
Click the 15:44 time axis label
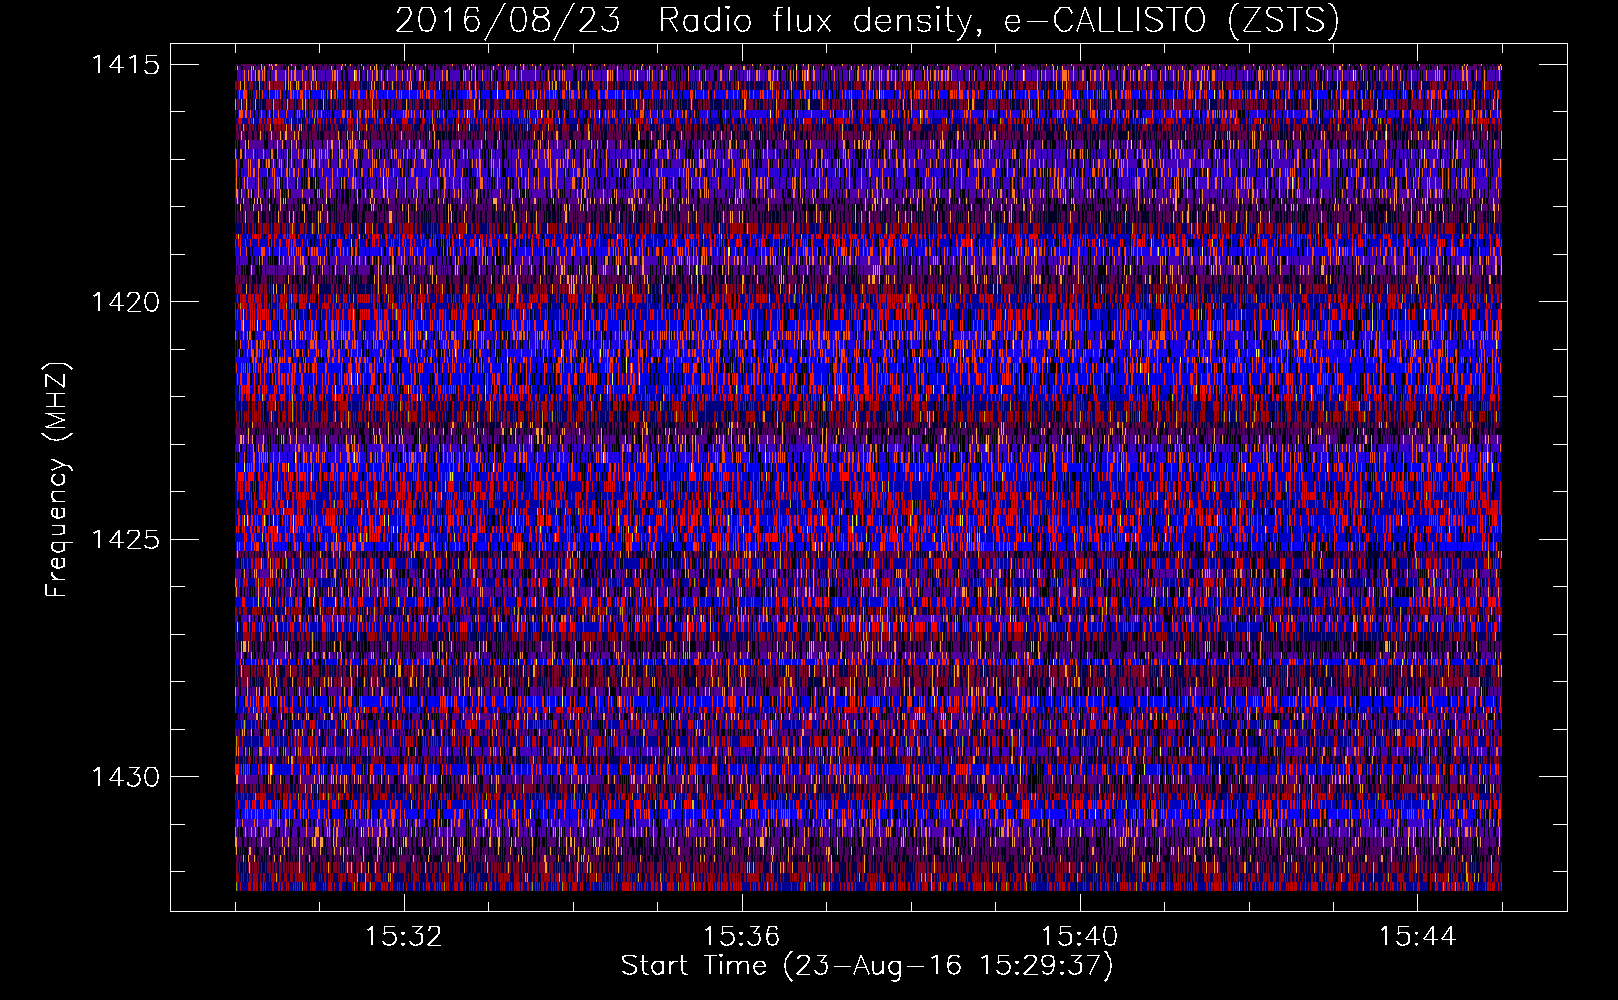click(x=1418, y=937)
